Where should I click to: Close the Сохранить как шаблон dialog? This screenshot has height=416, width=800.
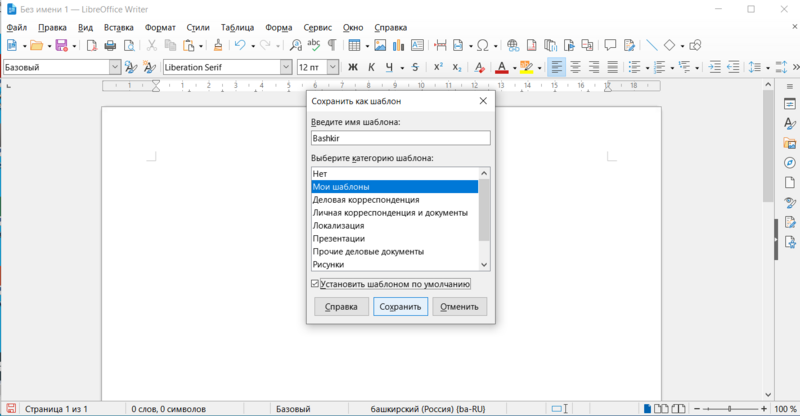coord(483,101)
